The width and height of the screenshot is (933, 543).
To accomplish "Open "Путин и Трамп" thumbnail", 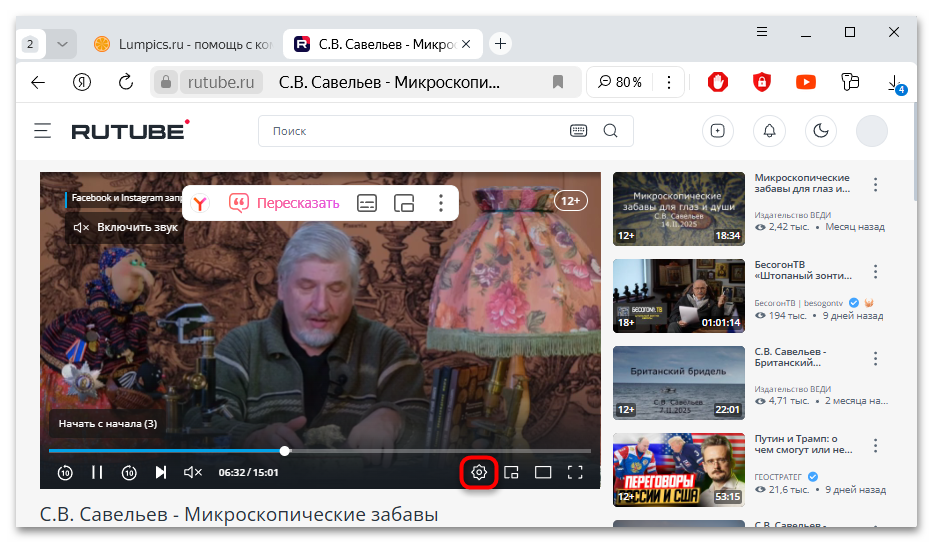I will (679, 470).
